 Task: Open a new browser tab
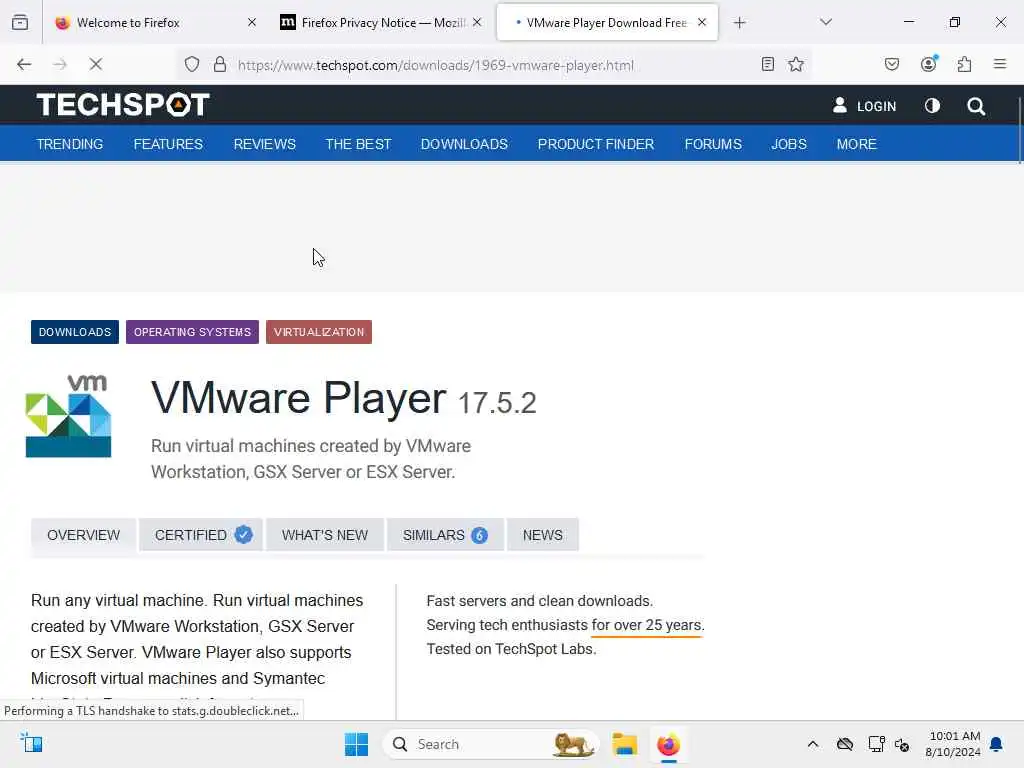coord(739,23)
